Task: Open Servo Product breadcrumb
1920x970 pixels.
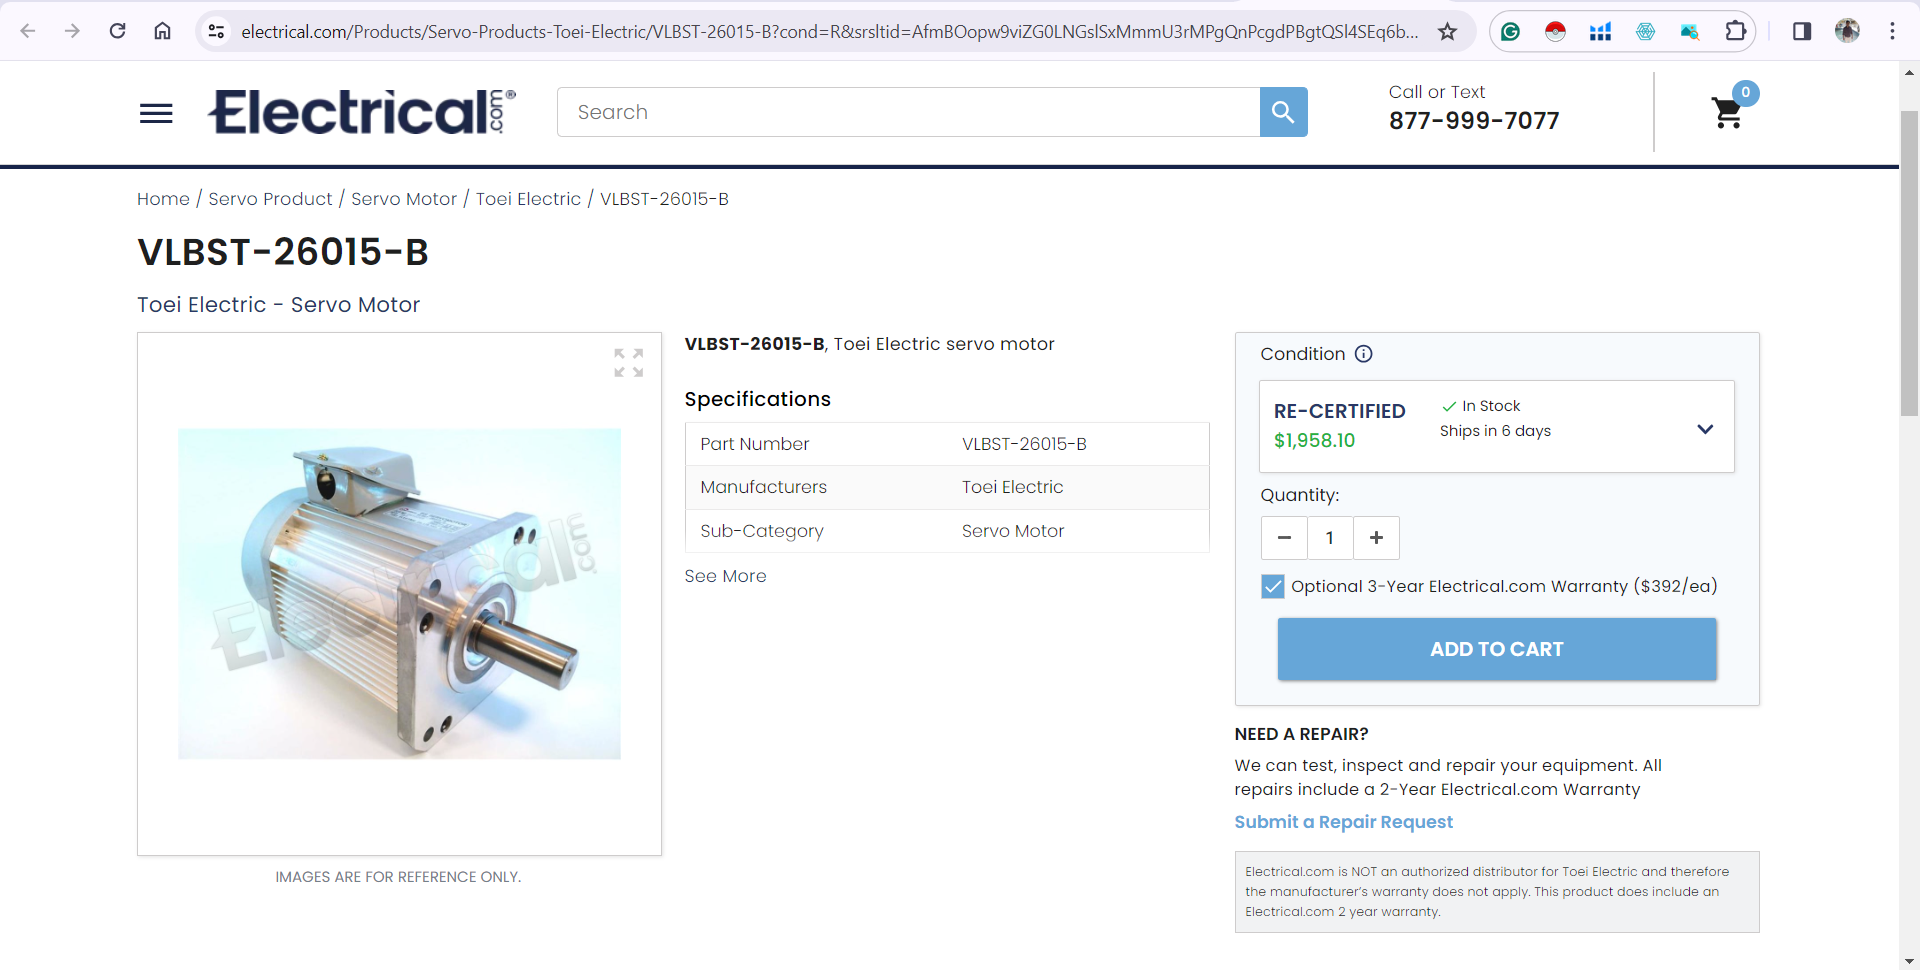Action: point(270,199)
